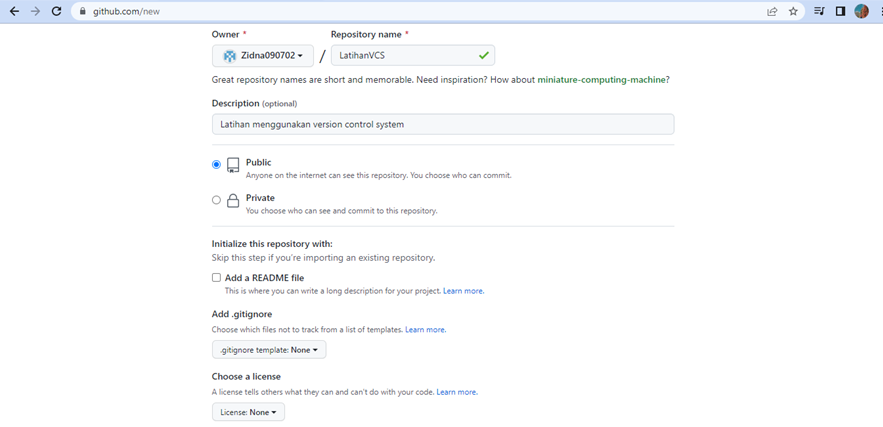The height and width of the screenshot is (427, 883).
Task: Click 'Skip this step if you're importing' text
Action: tap(323, 258)
